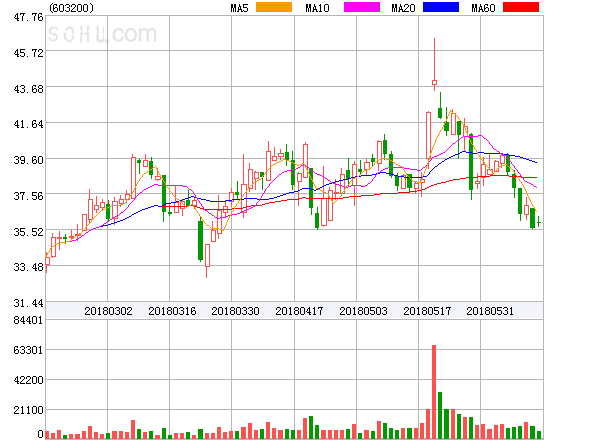
Task: Click the tallest red volume bar
Action: pyautogui.click(x=434, y=392)
